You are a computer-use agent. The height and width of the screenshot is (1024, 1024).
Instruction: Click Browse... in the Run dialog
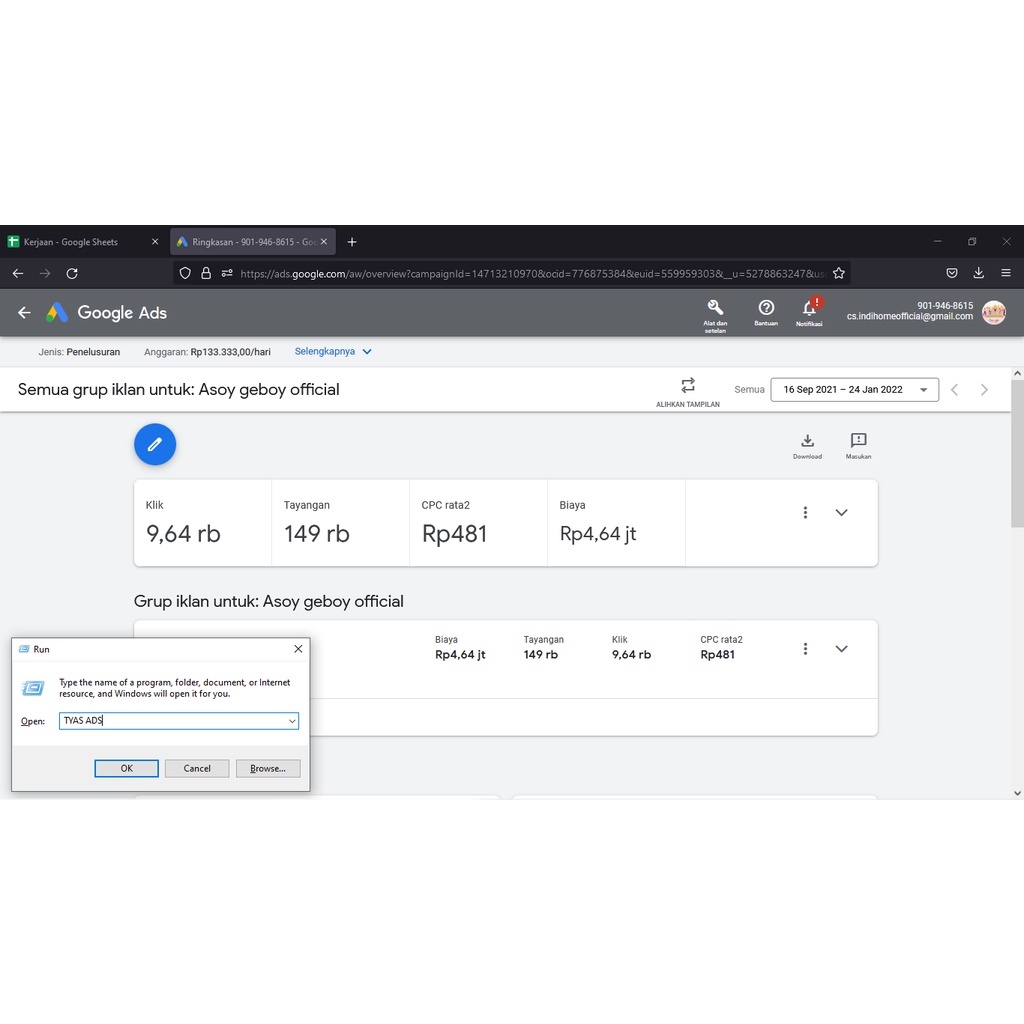click(x=268, y=769)
